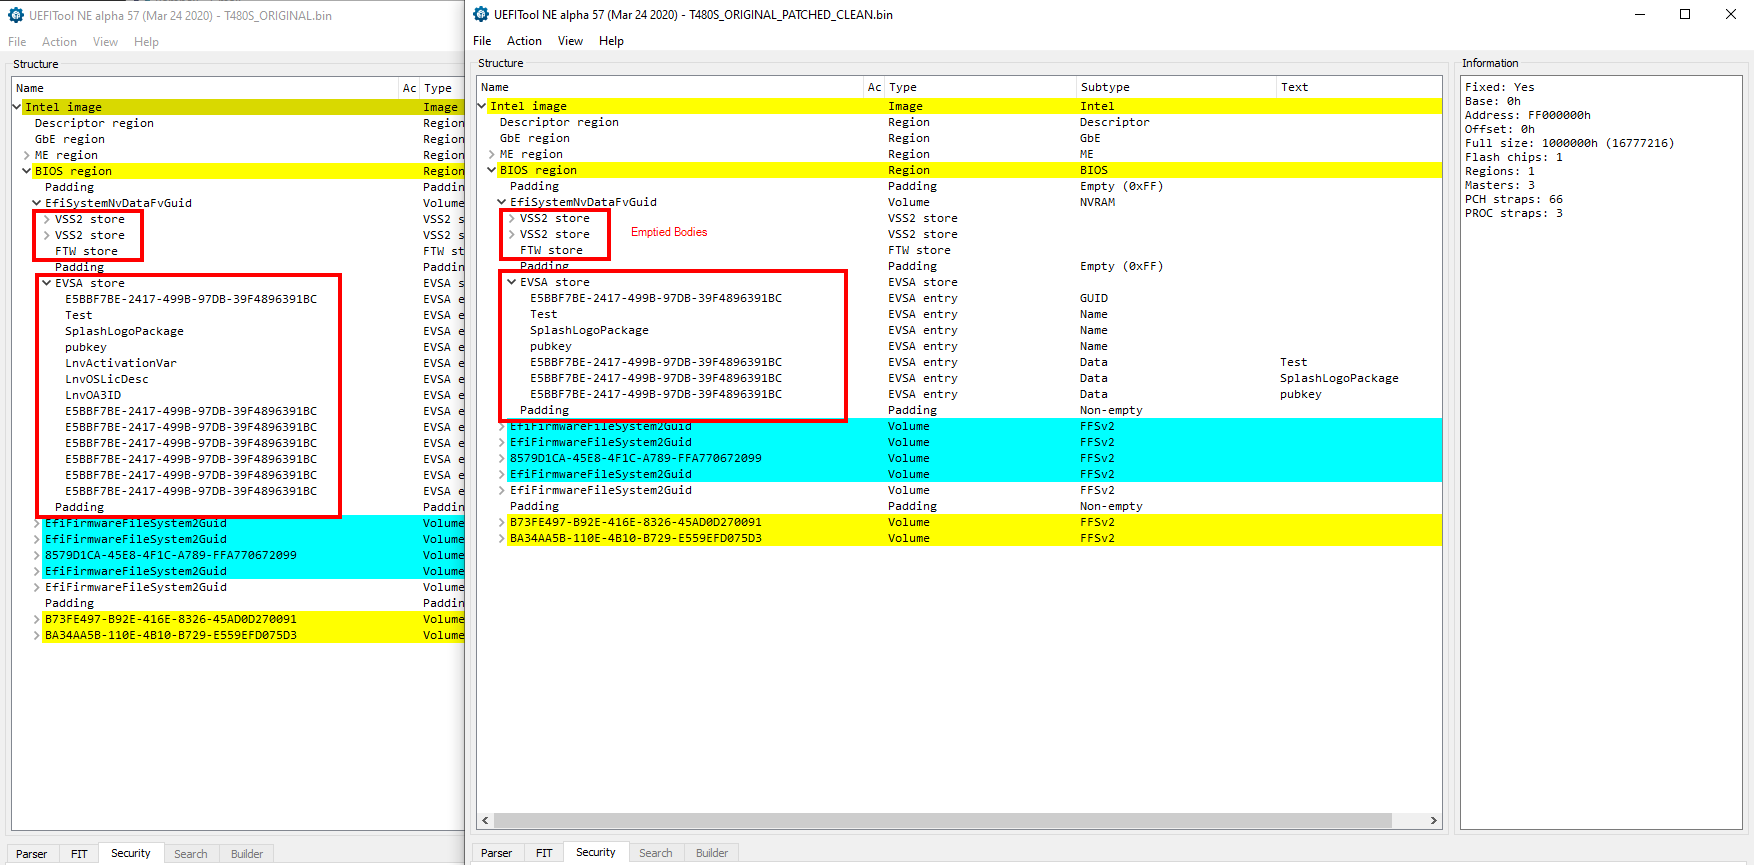Screen dimensions: 1754x865
Task: Expand ME region in right window
Action: pos(492,154)
